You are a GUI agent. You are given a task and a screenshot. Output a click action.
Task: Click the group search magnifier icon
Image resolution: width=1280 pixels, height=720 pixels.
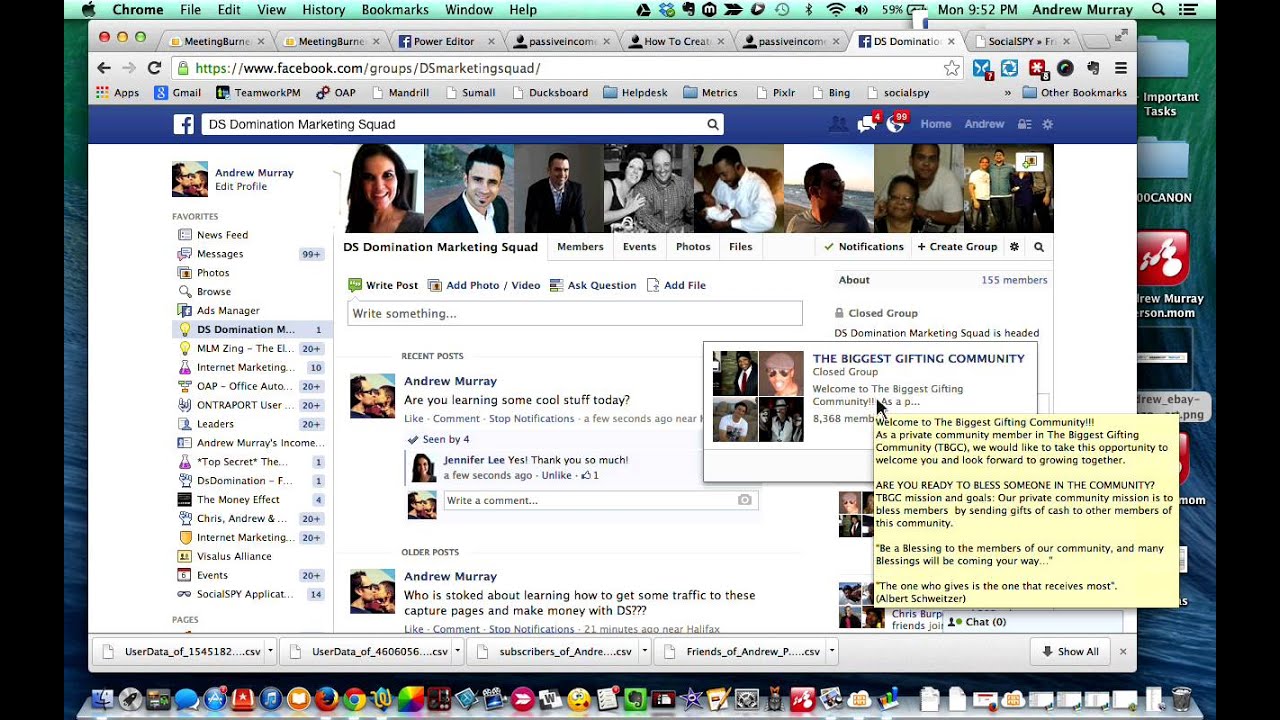1038,247
